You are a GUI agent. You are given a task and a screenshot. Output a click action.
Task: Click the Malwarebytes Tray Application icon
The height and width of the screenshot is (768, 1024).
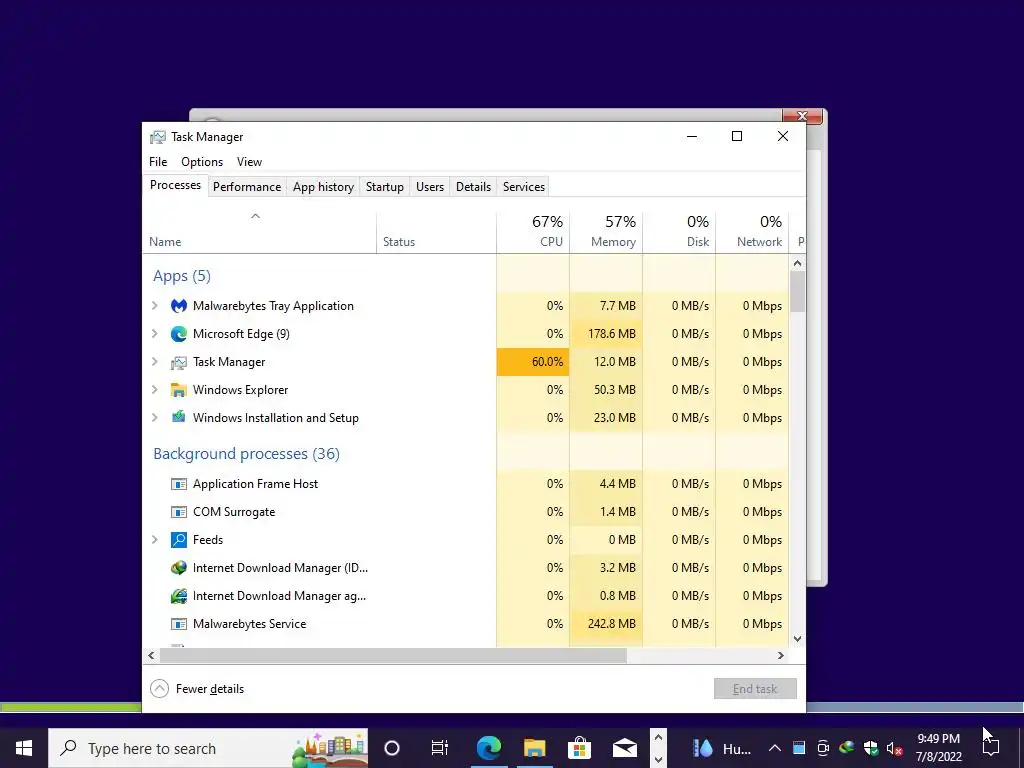(x=178, y=306)
